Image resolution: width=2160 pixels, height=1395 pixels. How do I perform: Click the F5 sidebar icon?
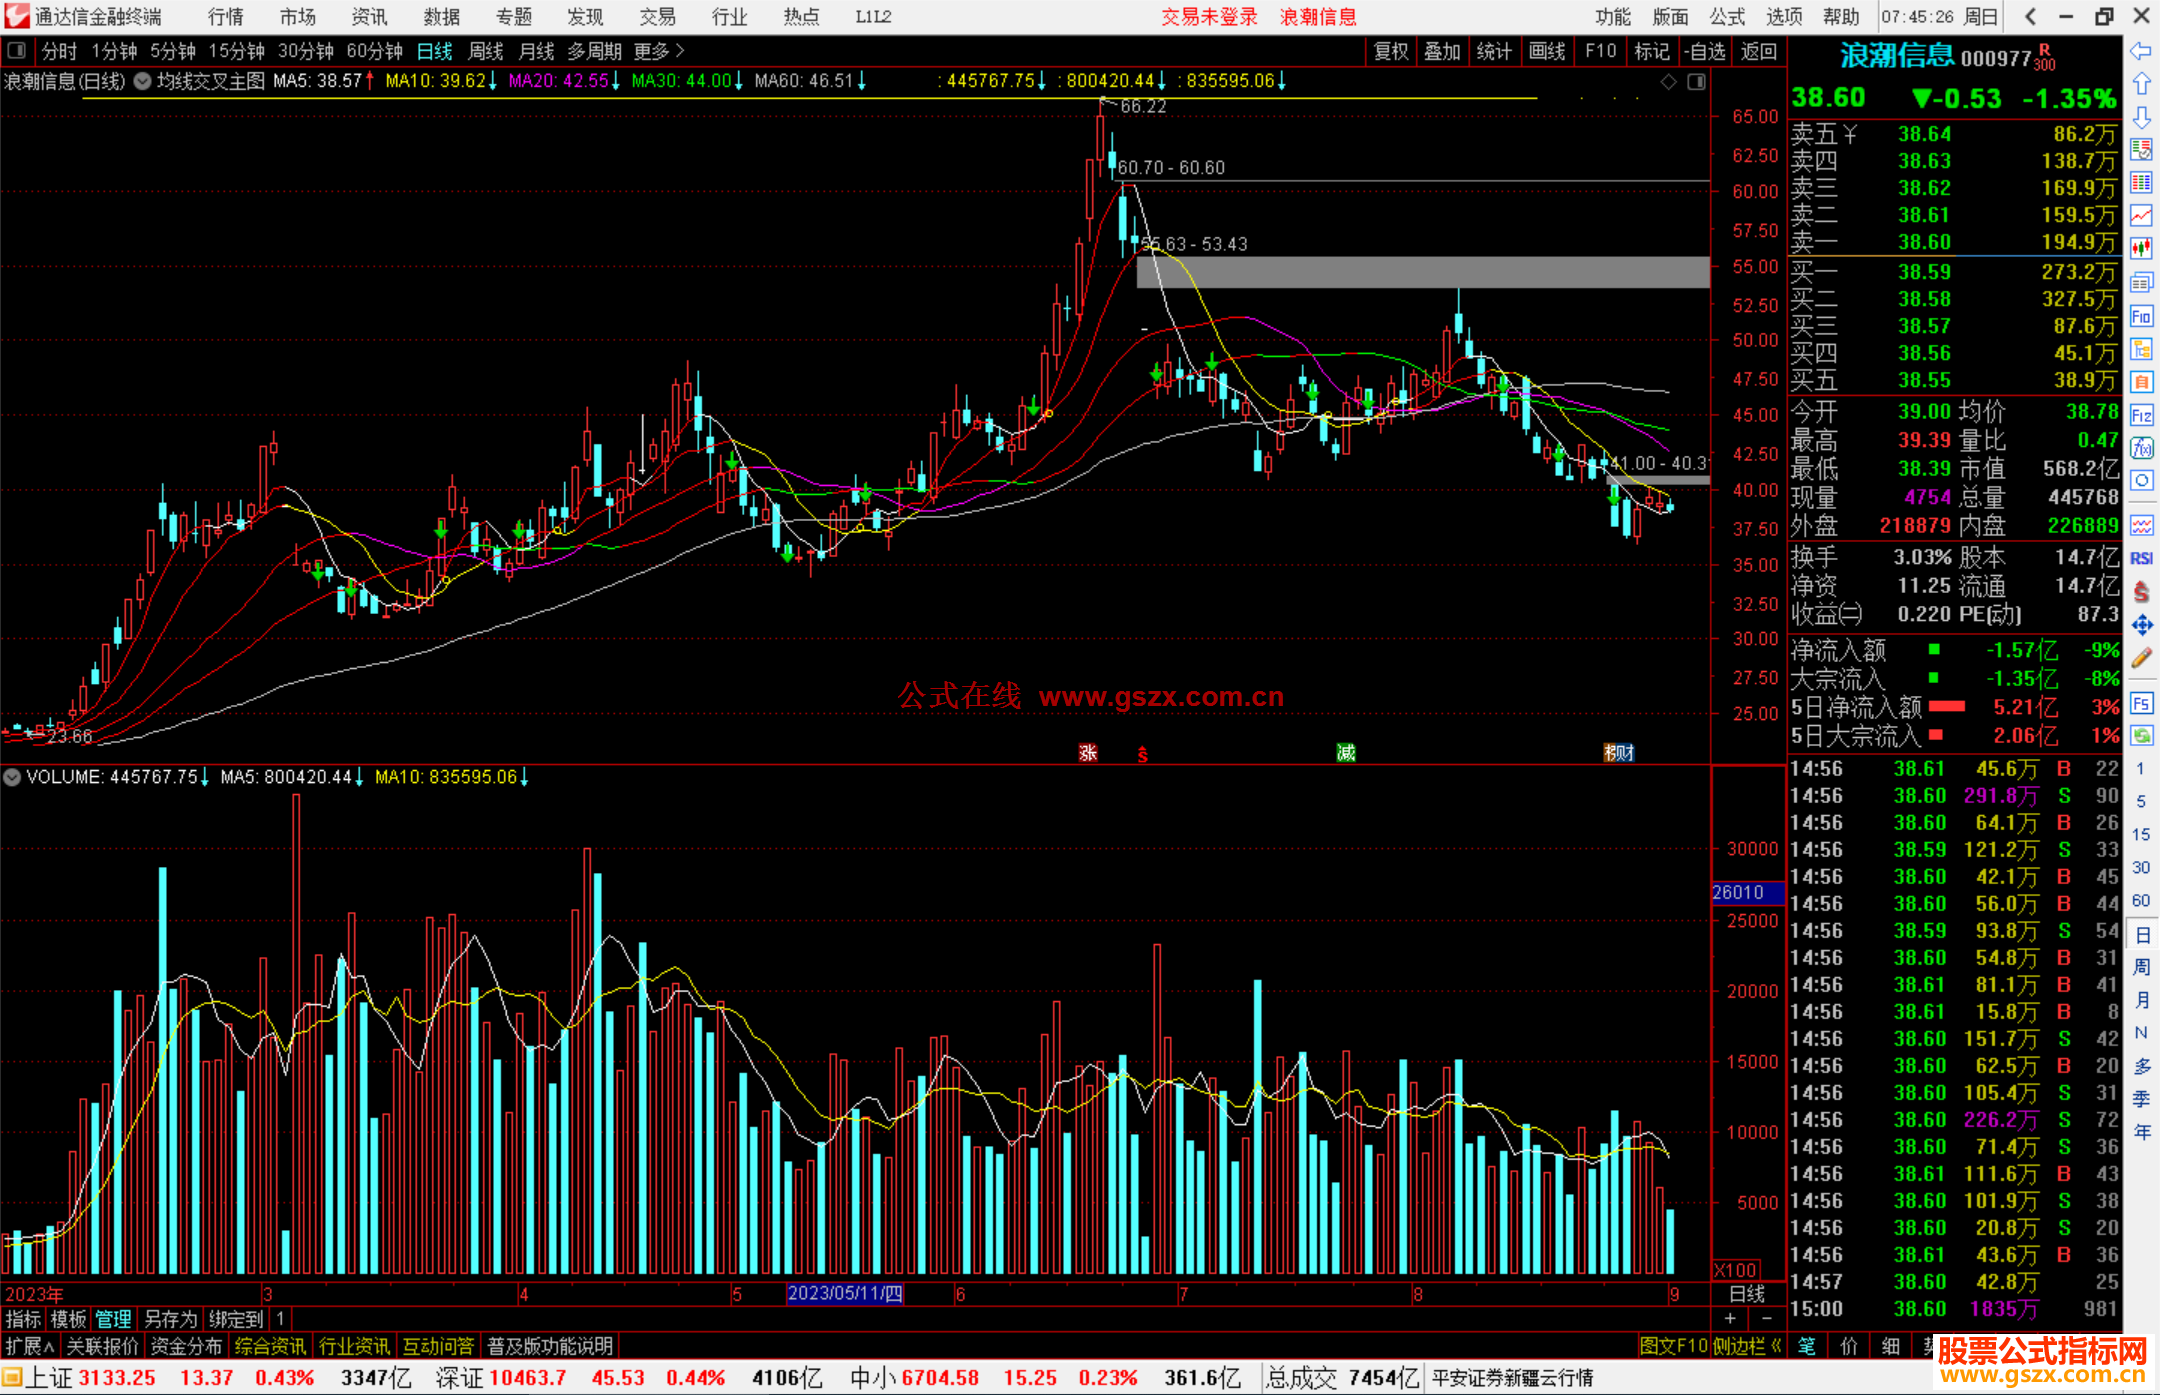[x=2141, y=703]
